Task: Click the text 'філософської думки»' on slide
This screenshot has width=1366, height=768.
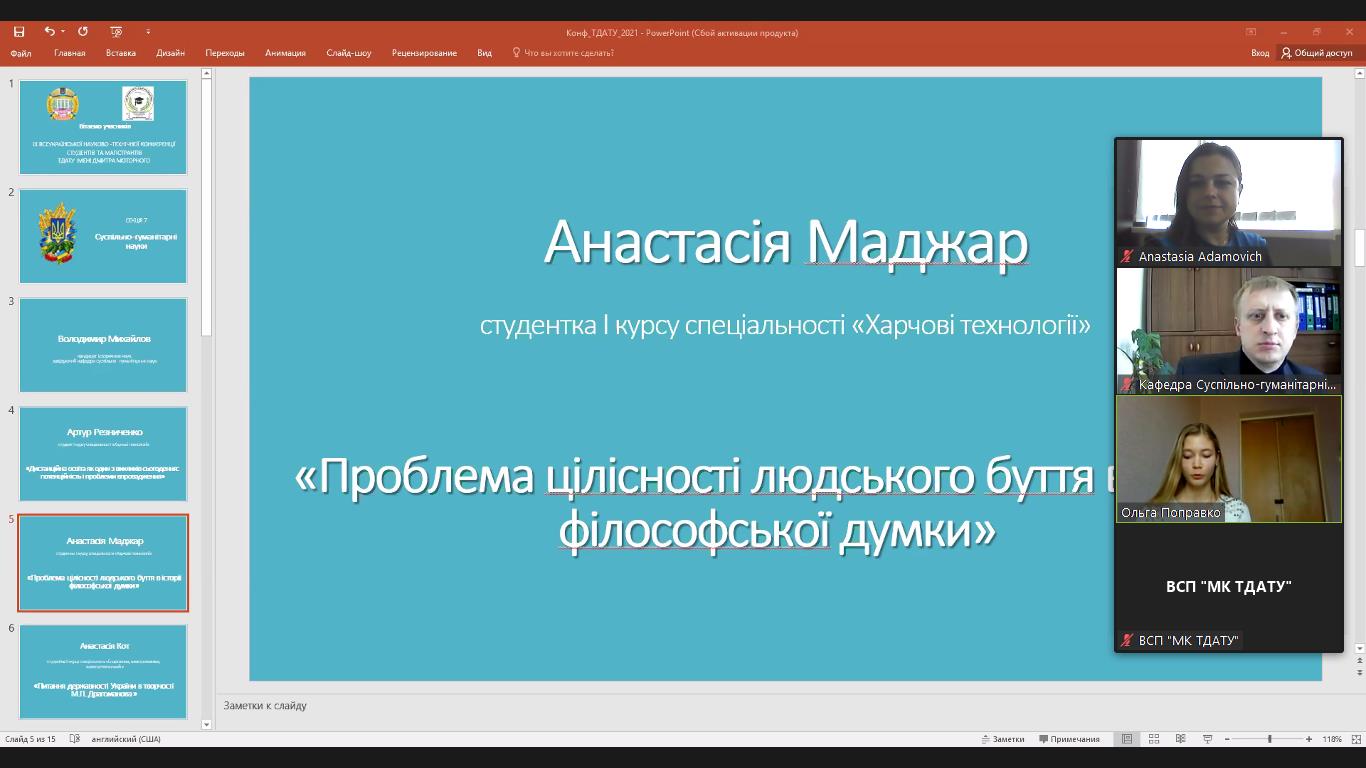Action: pyautogui.click(x=777, y=530)
